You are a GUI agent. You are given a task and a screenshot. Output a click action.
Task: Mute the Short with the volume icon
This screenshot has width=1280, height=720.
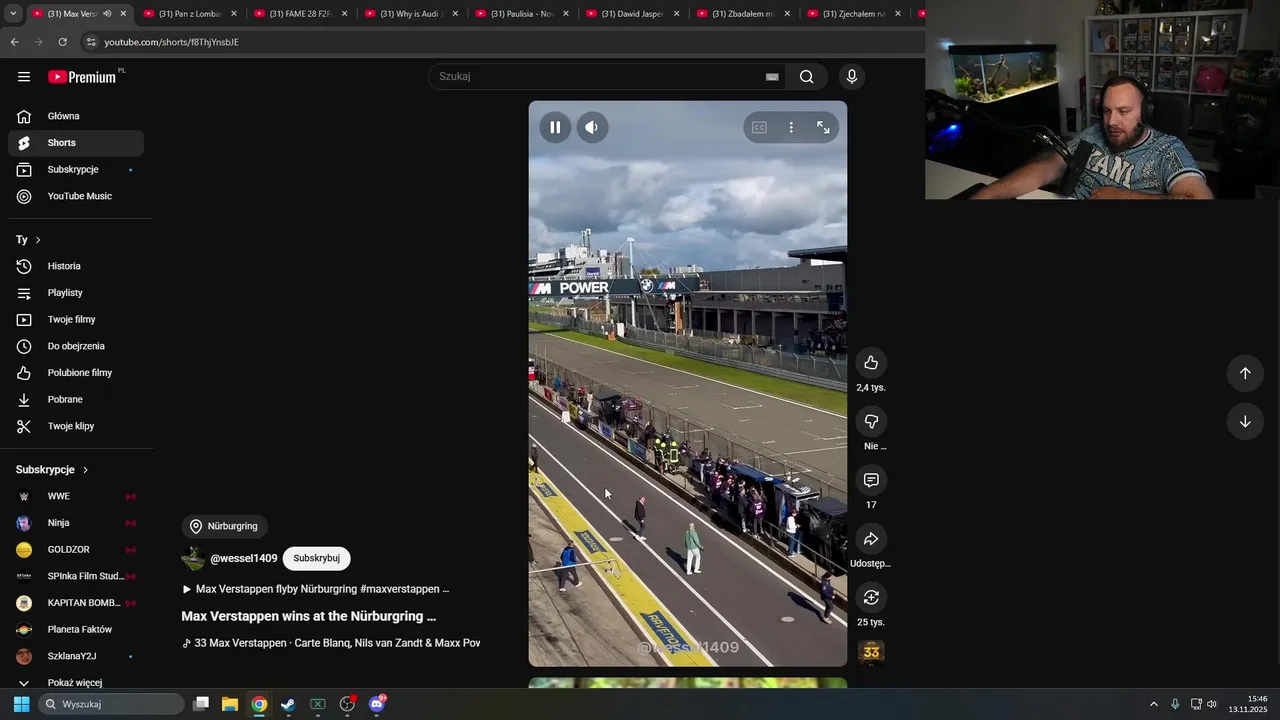point(592,127)
